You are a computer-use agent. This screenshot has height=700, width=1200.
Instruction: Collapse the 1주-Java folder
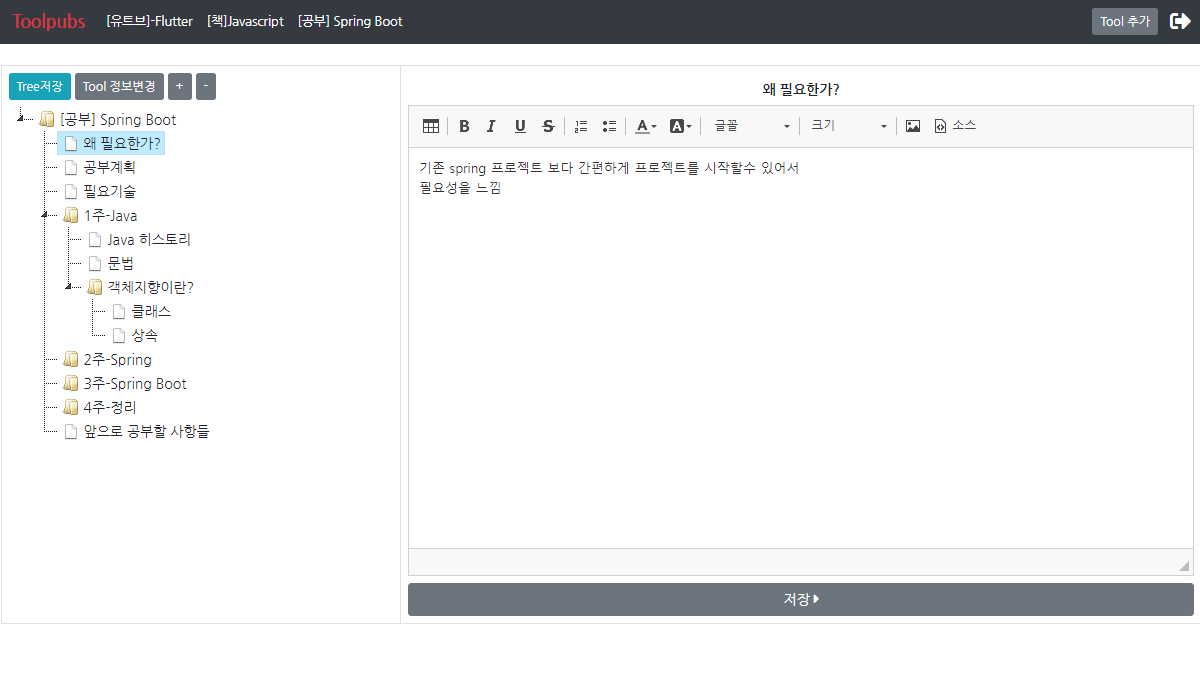(45, 216)
